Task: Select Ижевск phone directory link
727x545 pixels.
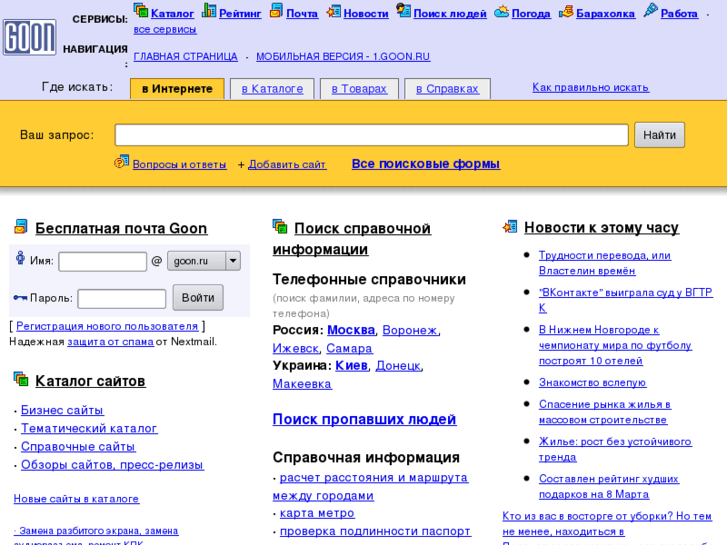Action: coord(295,348)
